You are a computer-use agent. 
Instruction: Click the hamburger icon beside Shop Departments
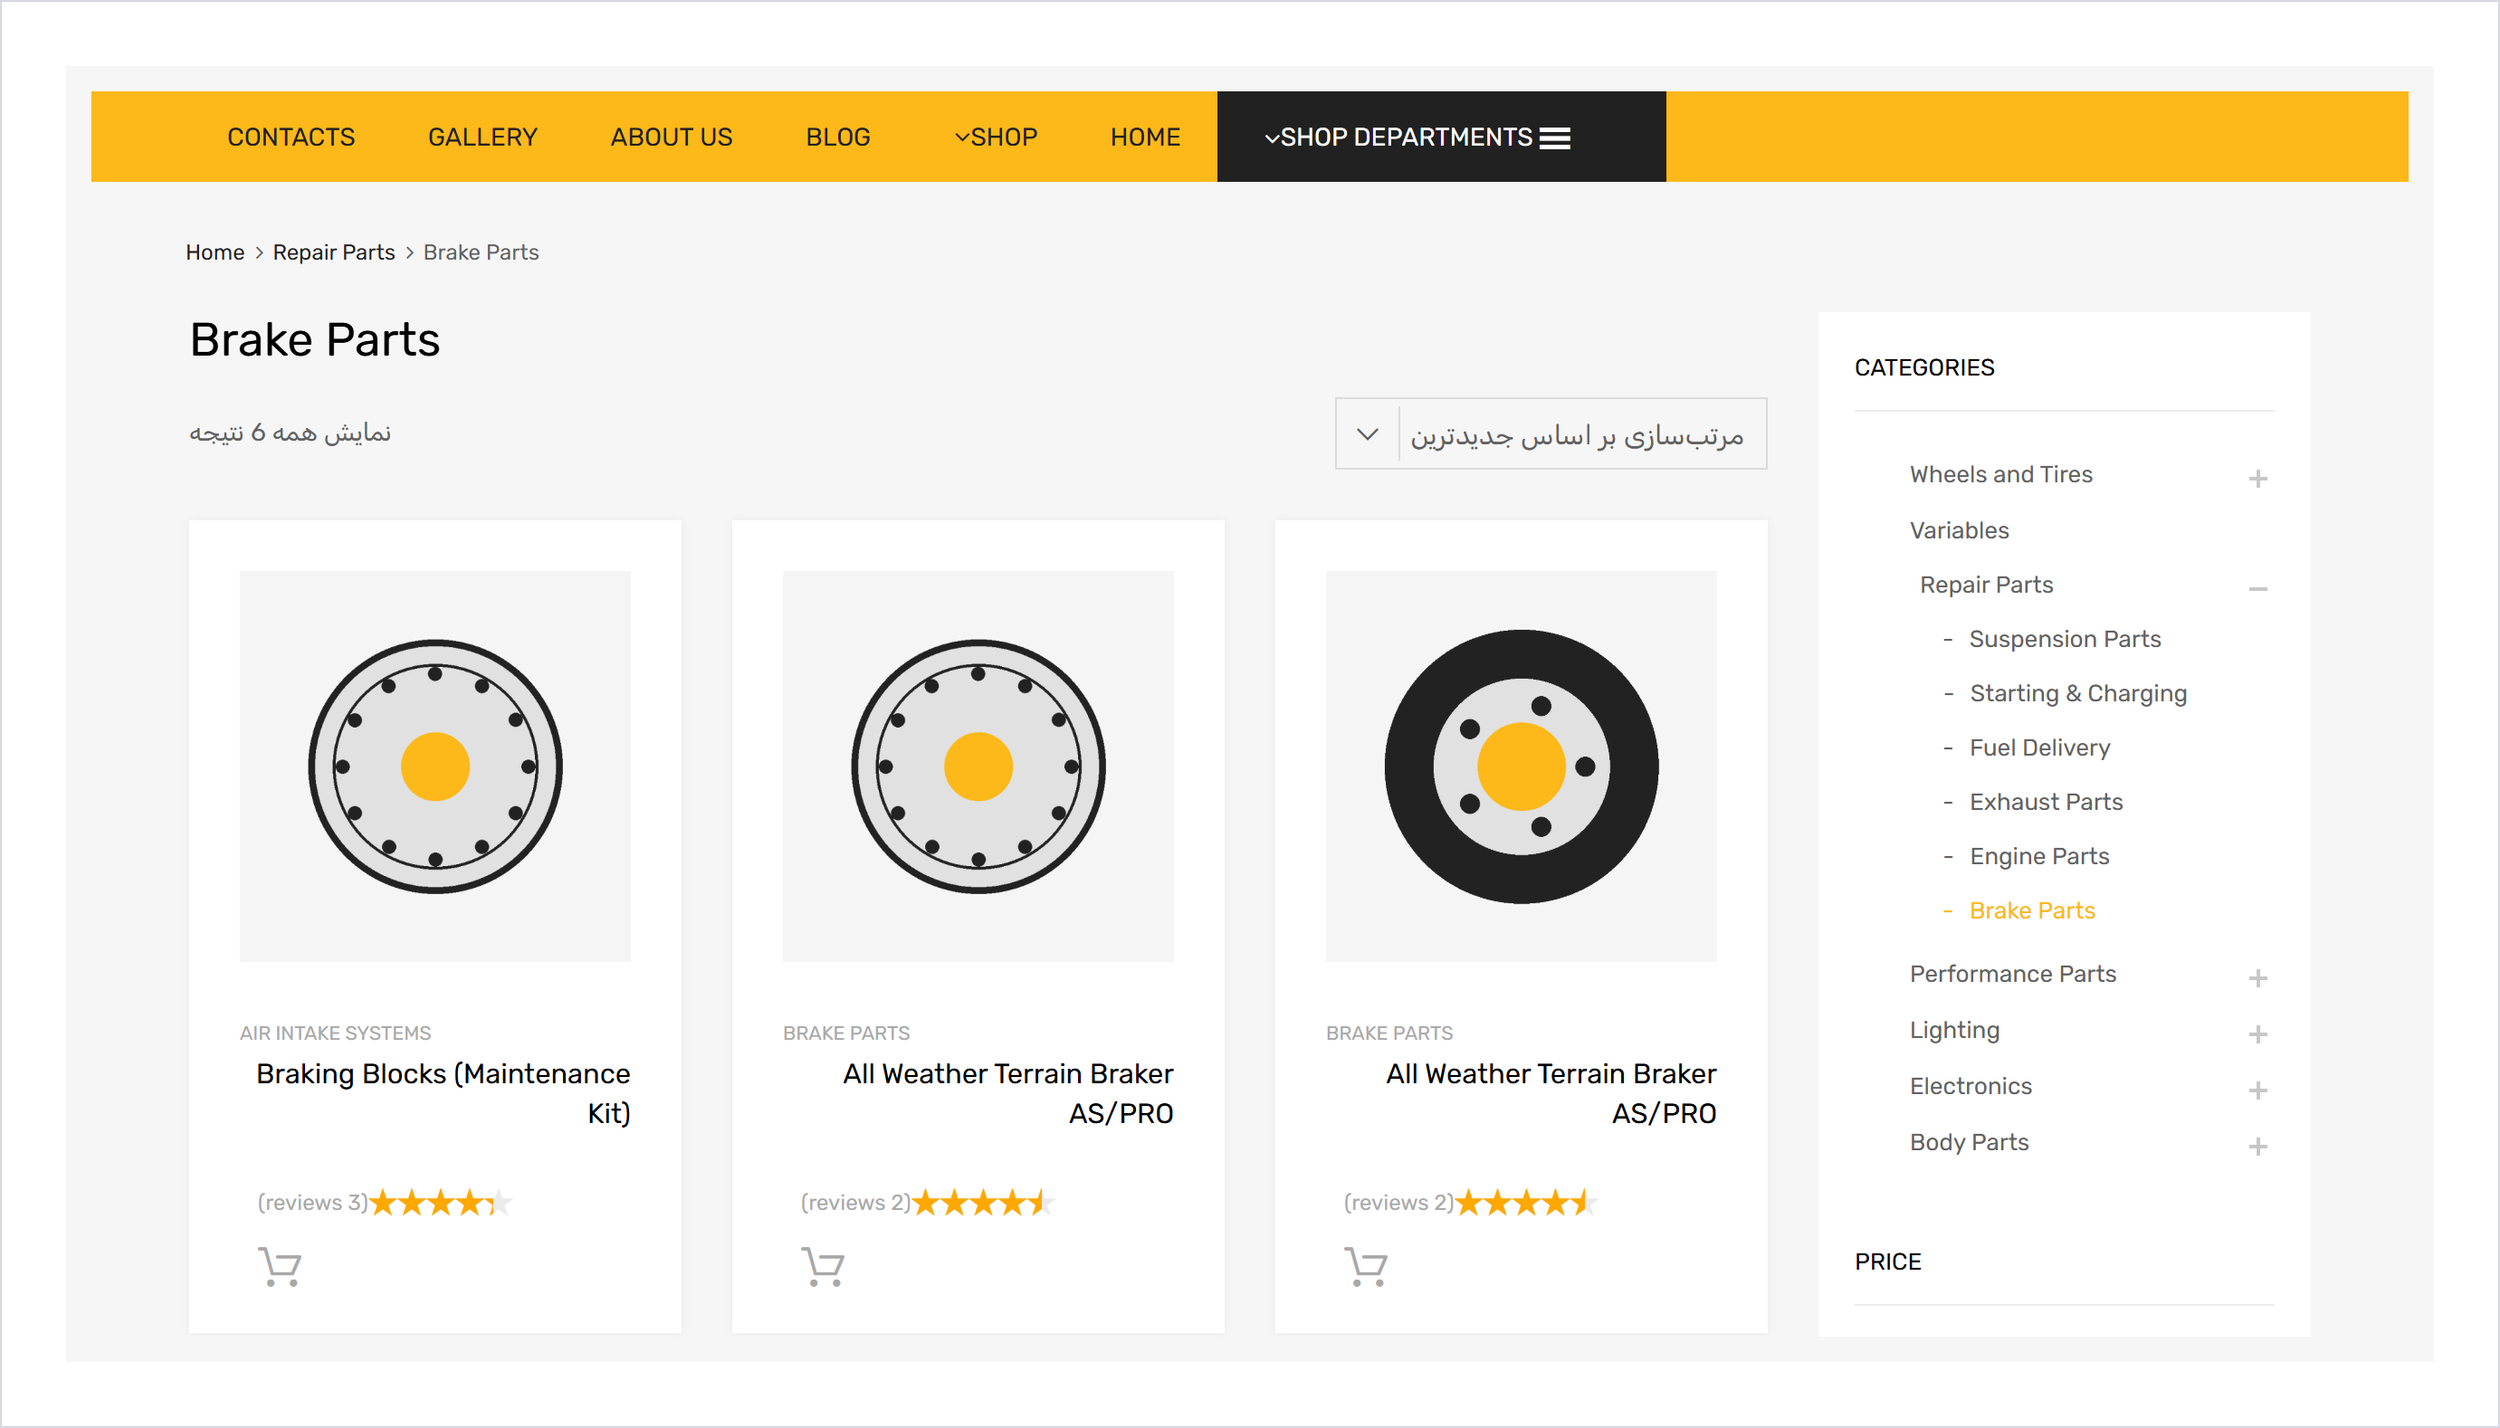coord(1554,138)
